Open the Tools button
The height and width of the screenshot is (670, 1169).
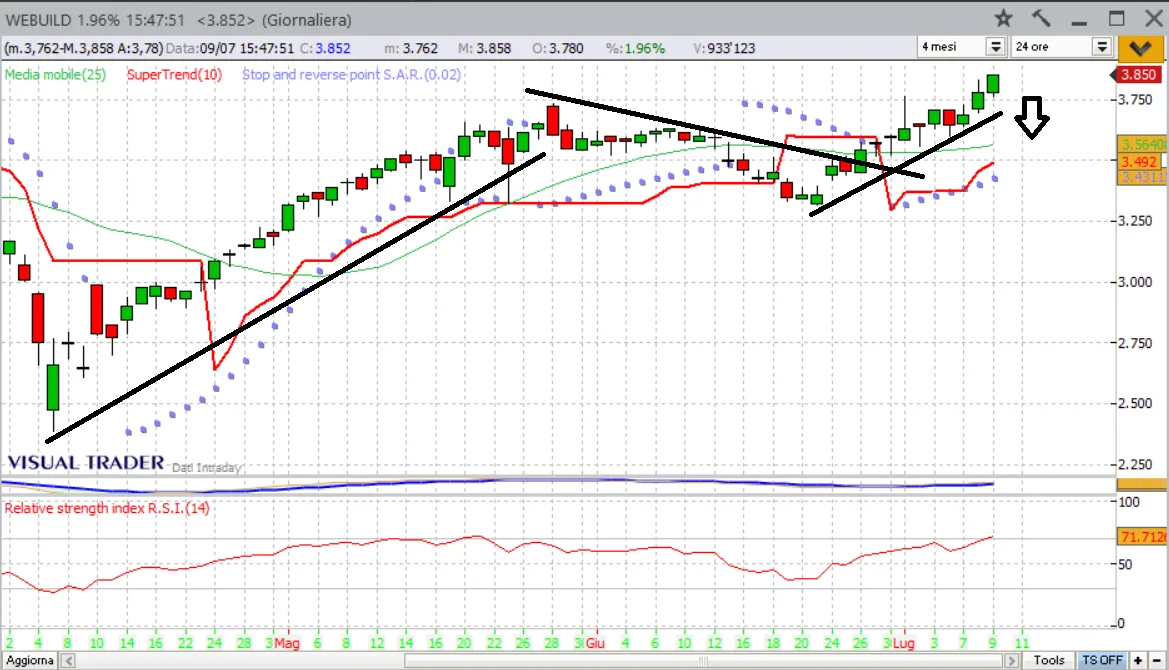[1048, 660]
